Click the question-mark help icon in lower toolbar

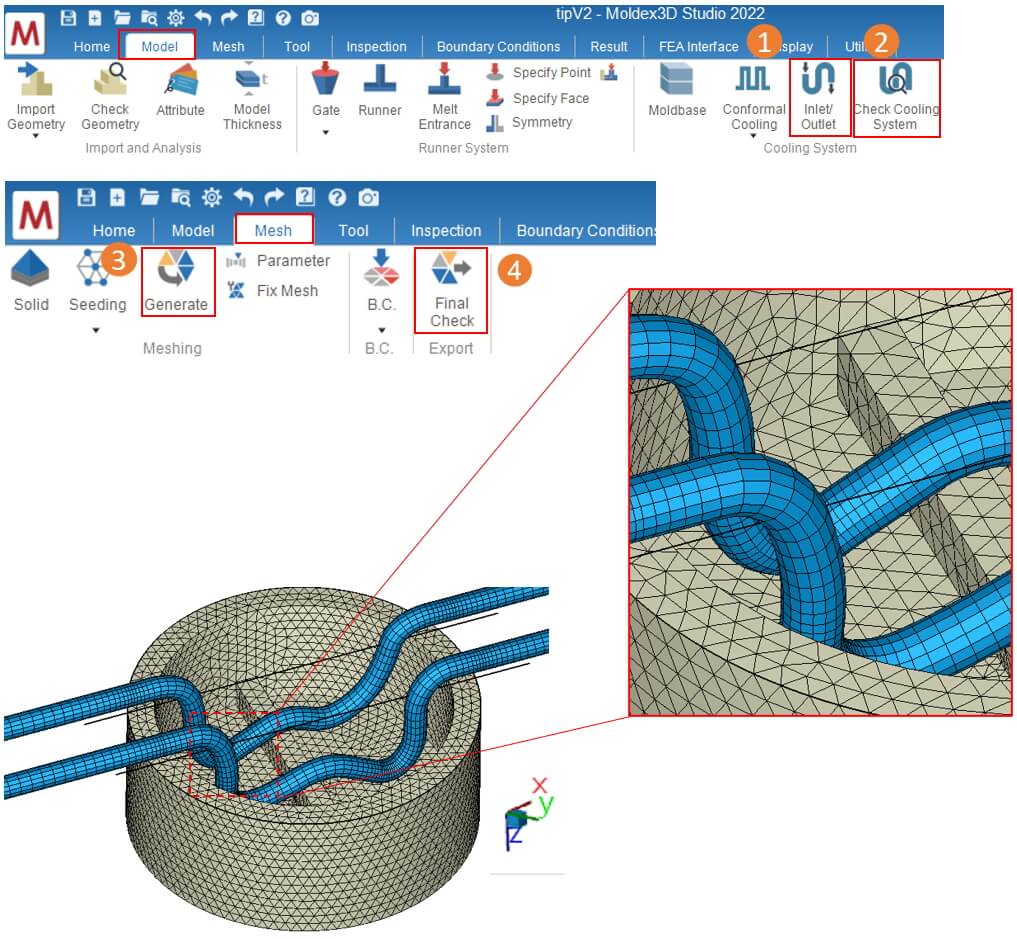(x=337, y=197)
